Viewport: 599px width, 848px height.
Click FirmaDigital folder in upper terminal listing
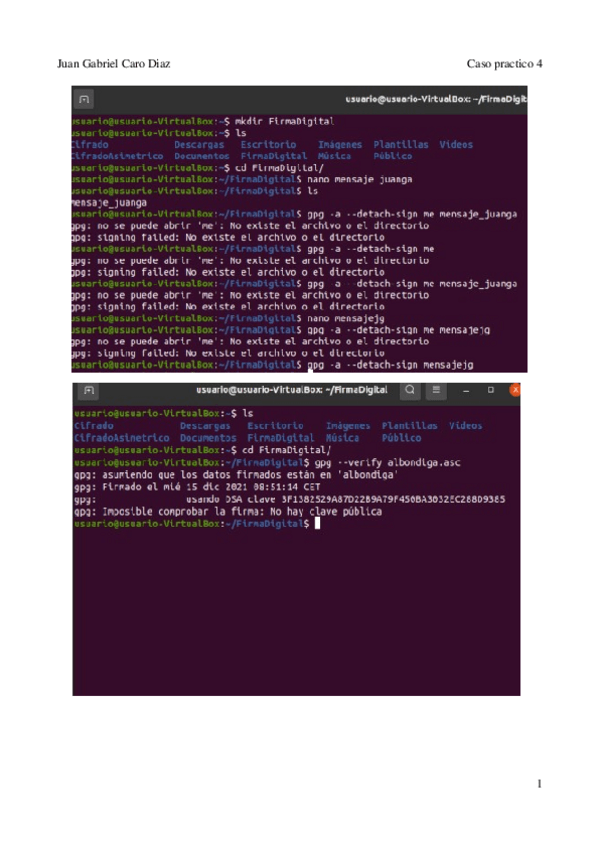pos(274,156)
